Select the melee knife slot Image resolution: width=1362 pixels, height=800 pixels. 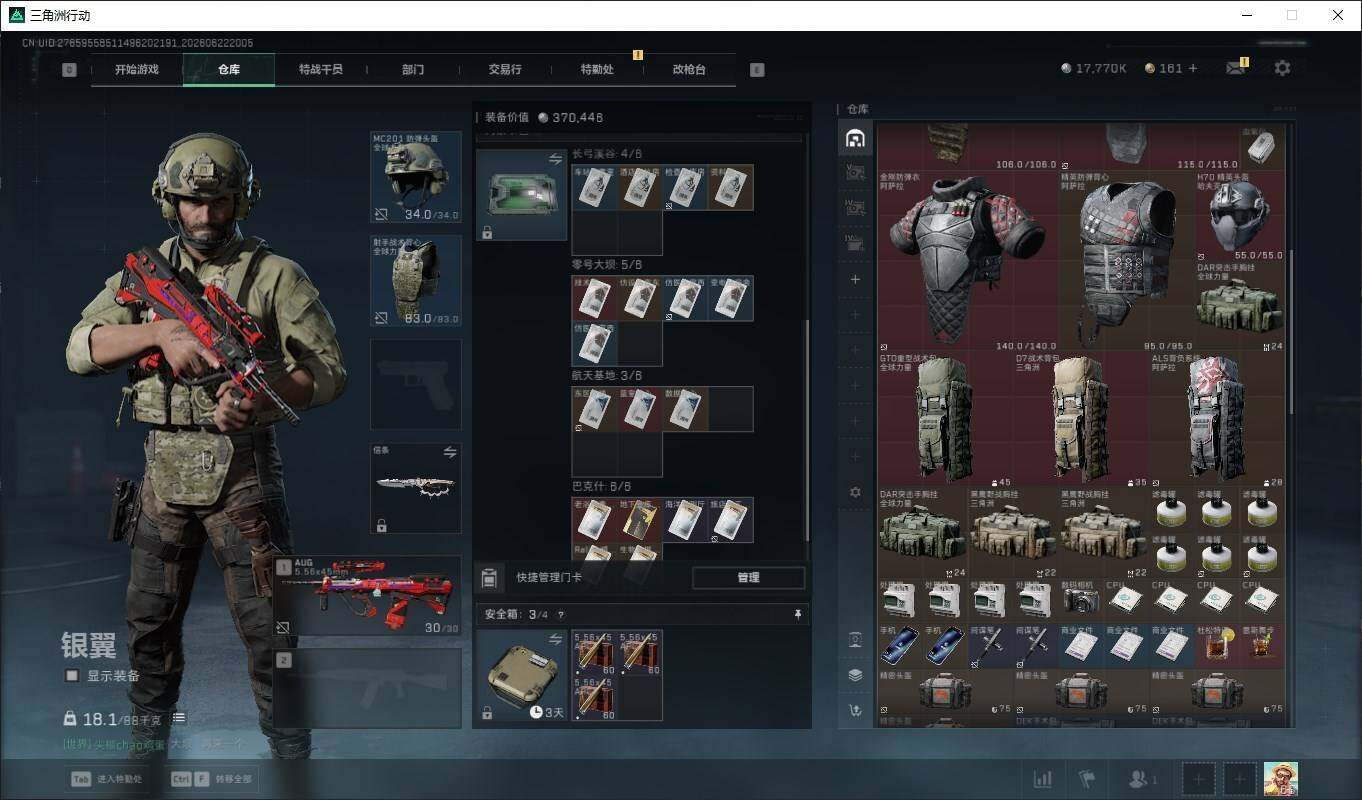coord(416,488)
